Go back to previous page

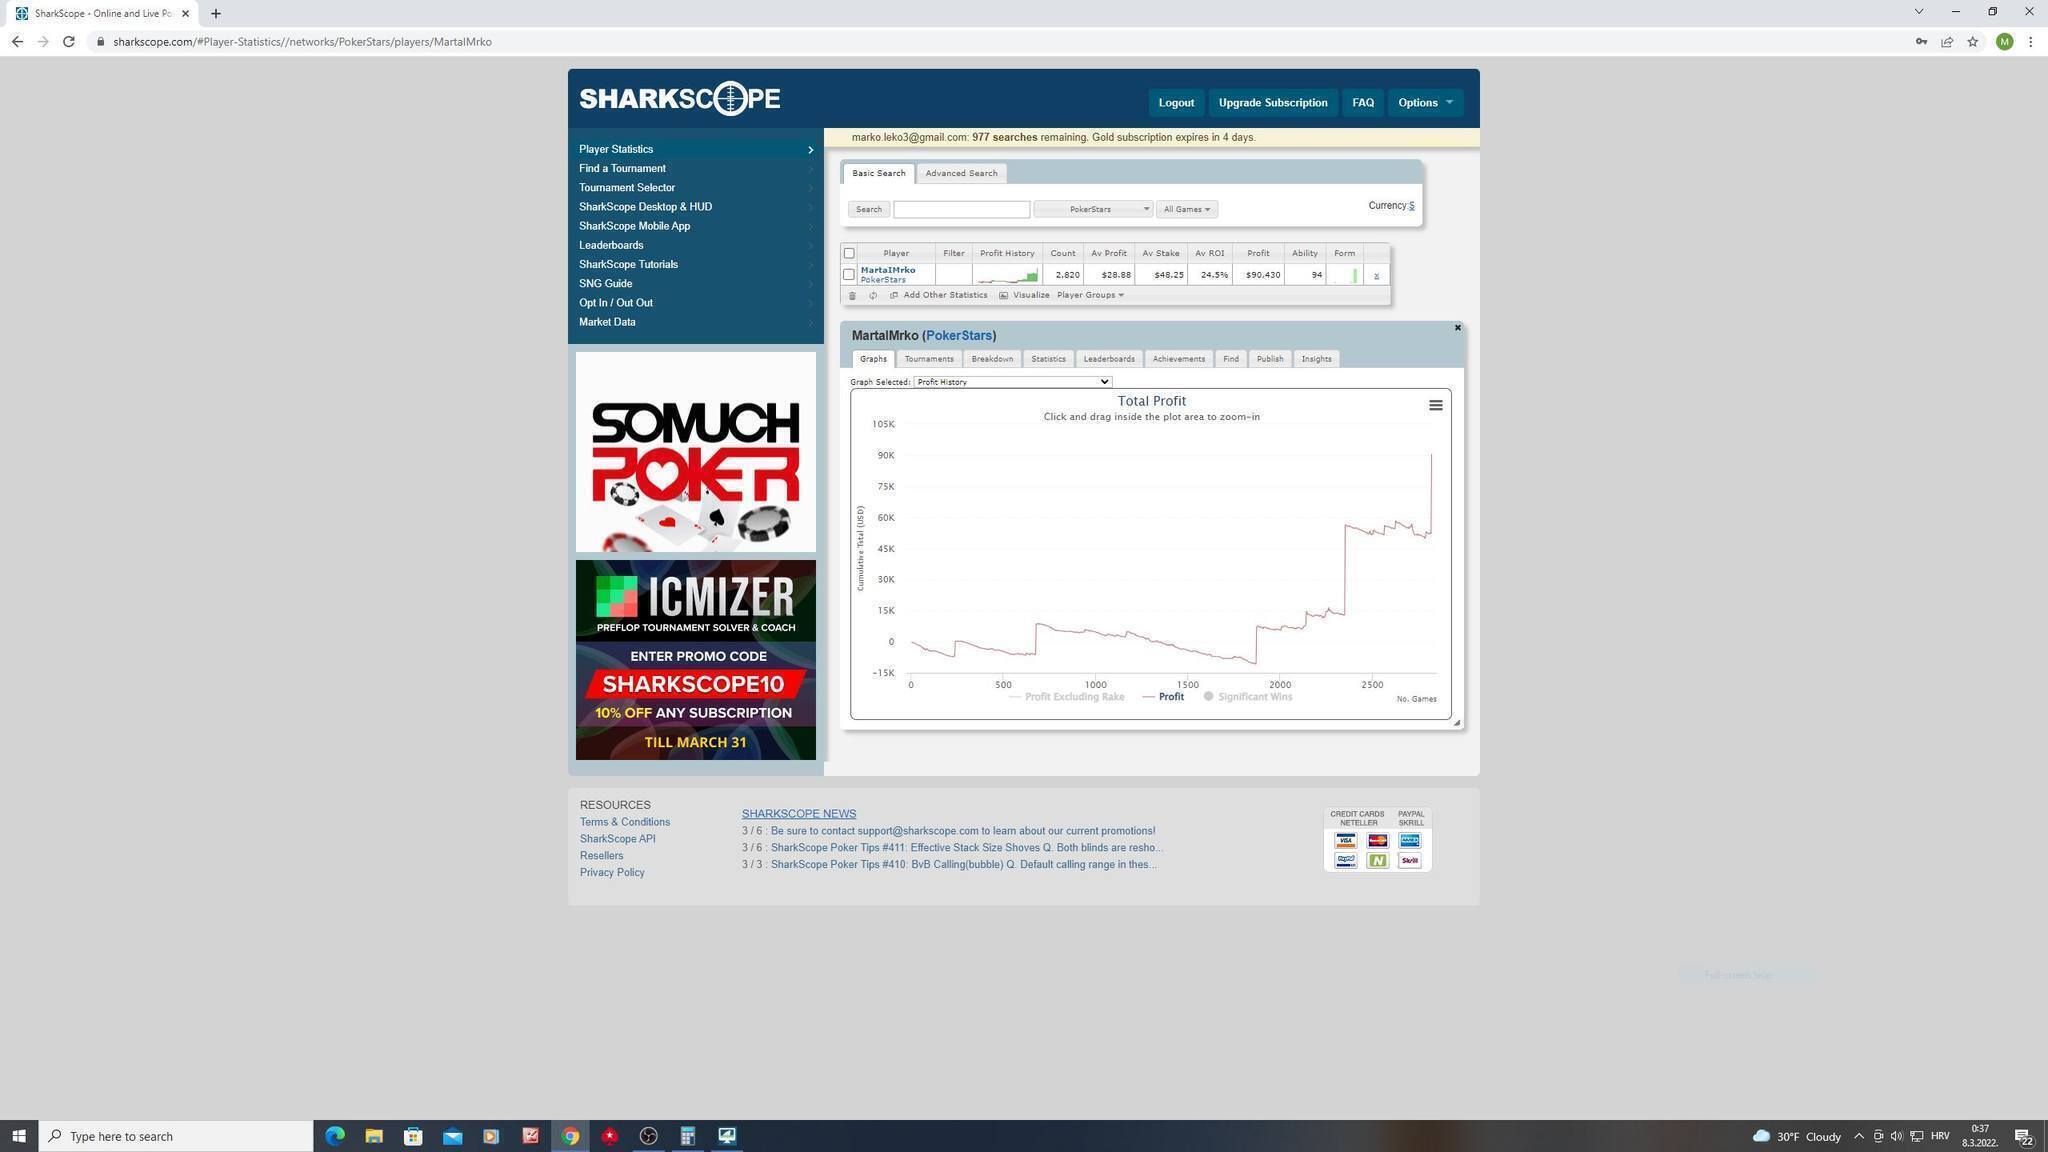17,42
